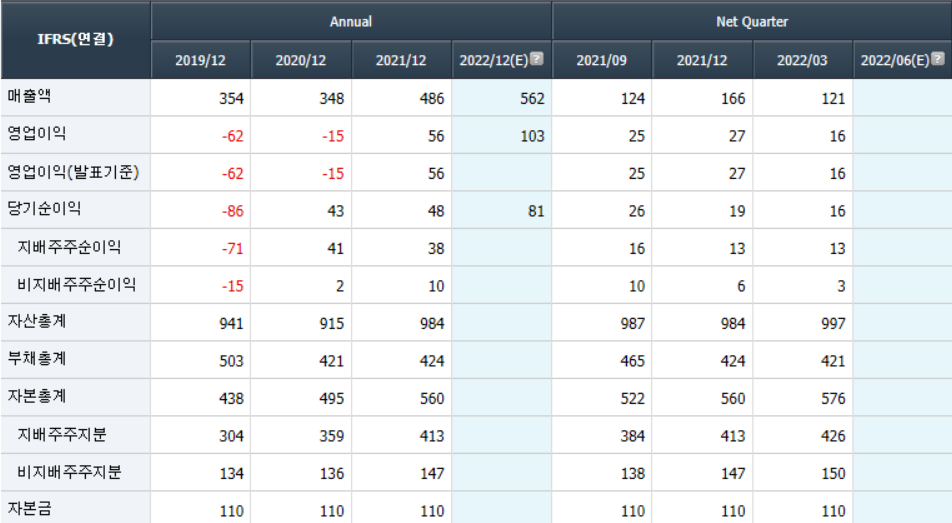952x523 pixels.
Task: Click 당기순이익 value -86 for 2019/12
Action: tap(233, 211)
